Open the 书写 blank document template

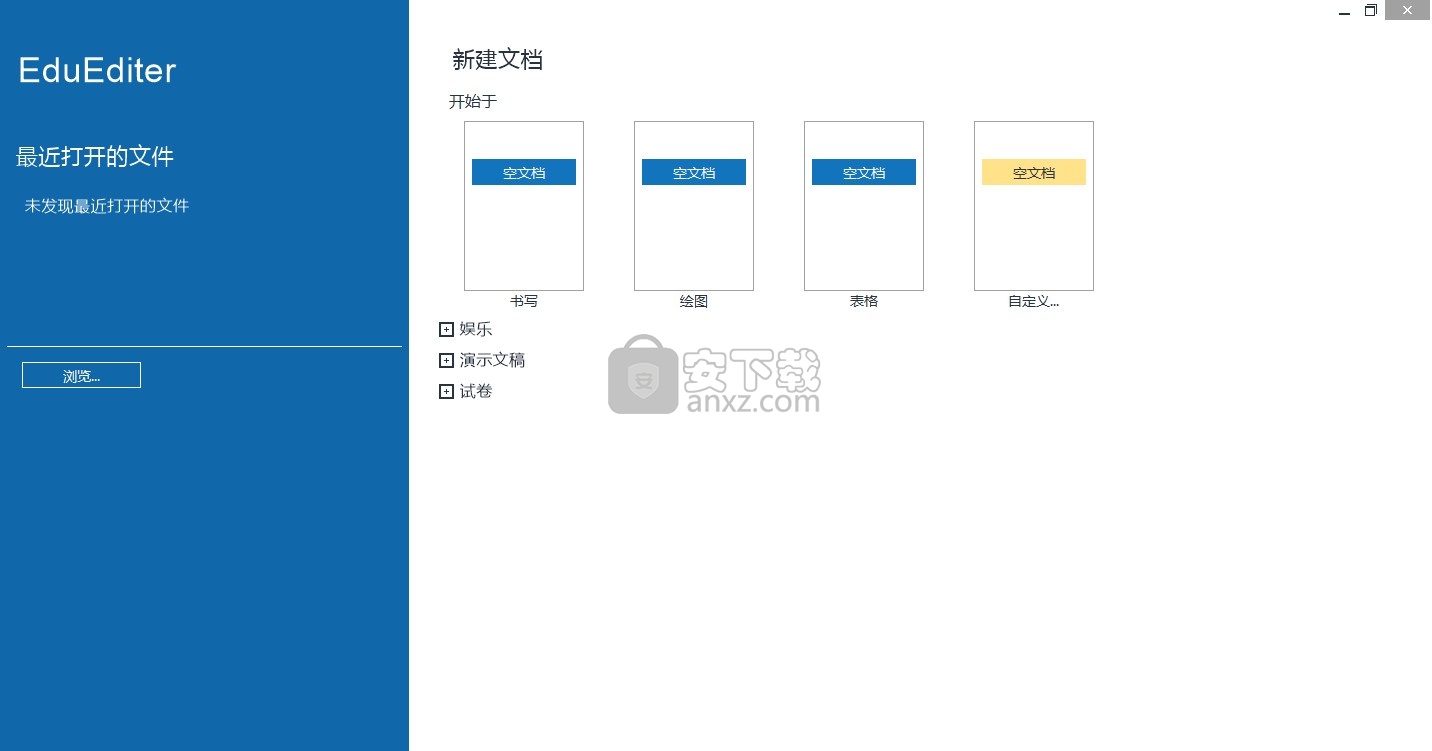pyautogui.click(x=524, y=206)
